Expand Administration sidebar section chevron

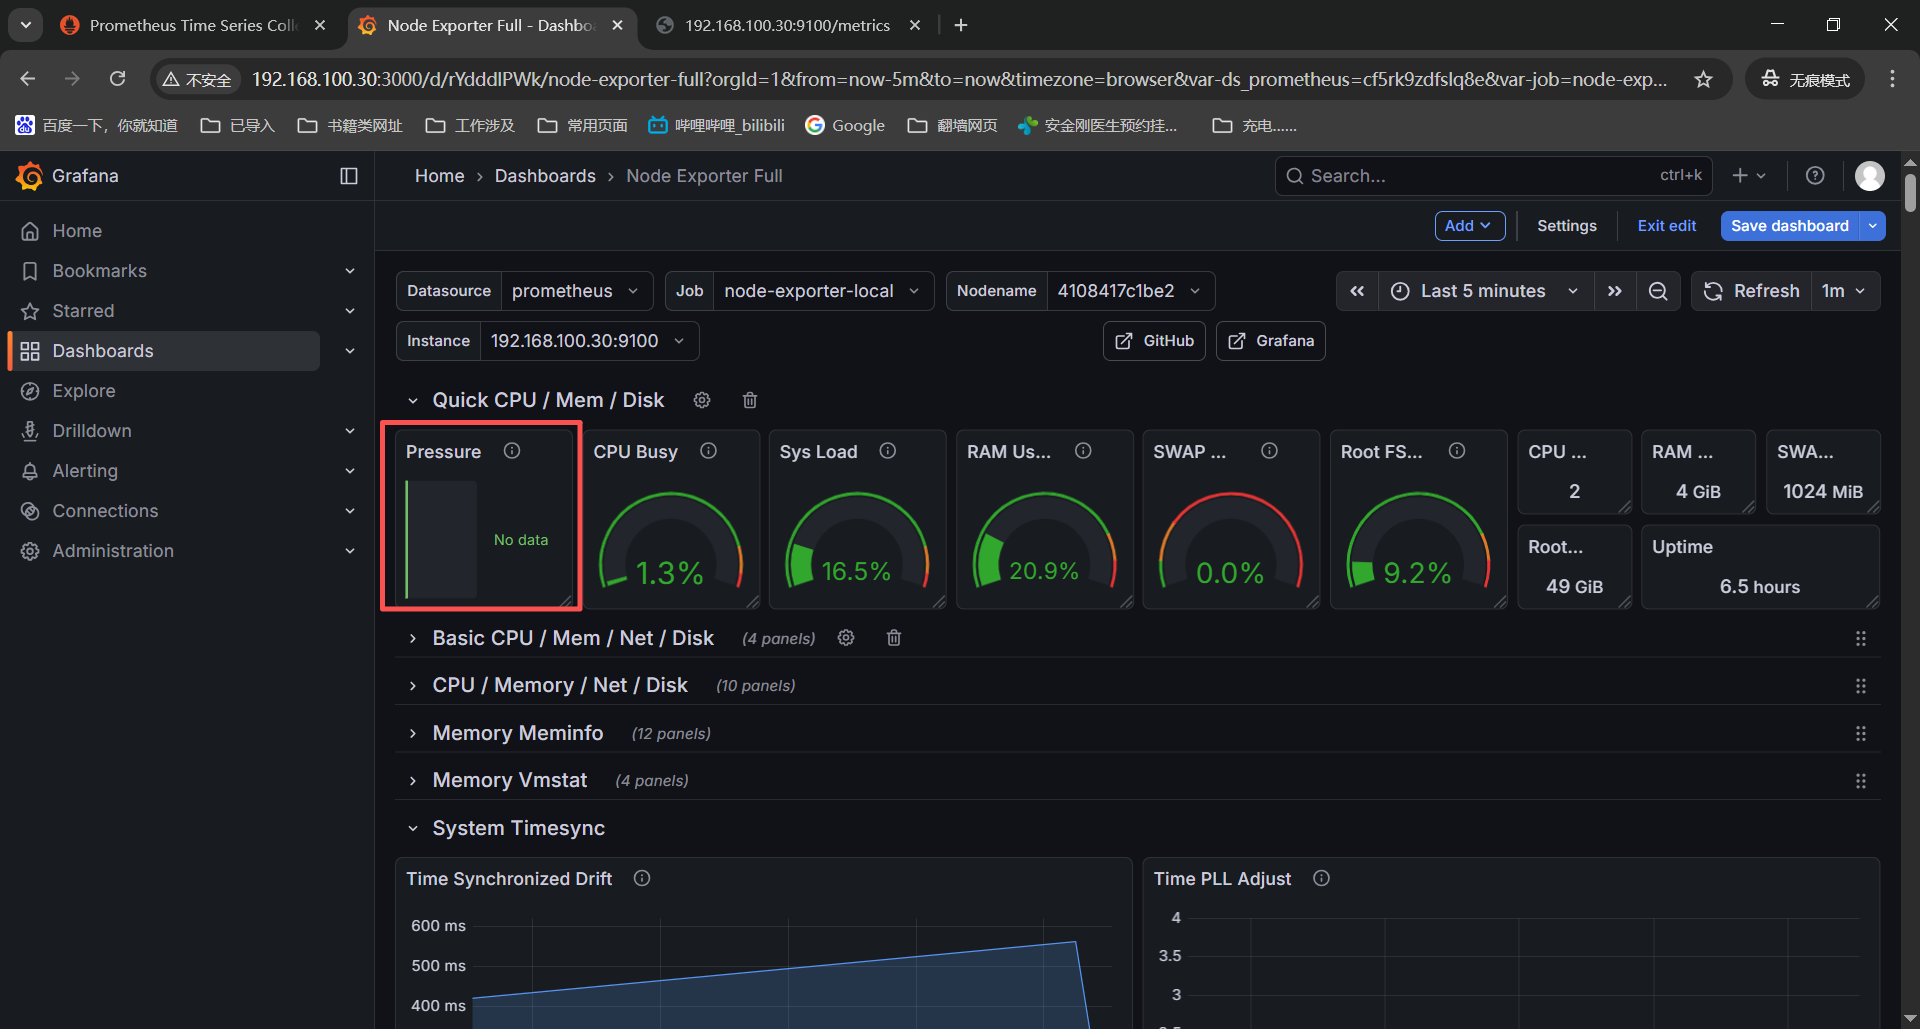(350, 551)
